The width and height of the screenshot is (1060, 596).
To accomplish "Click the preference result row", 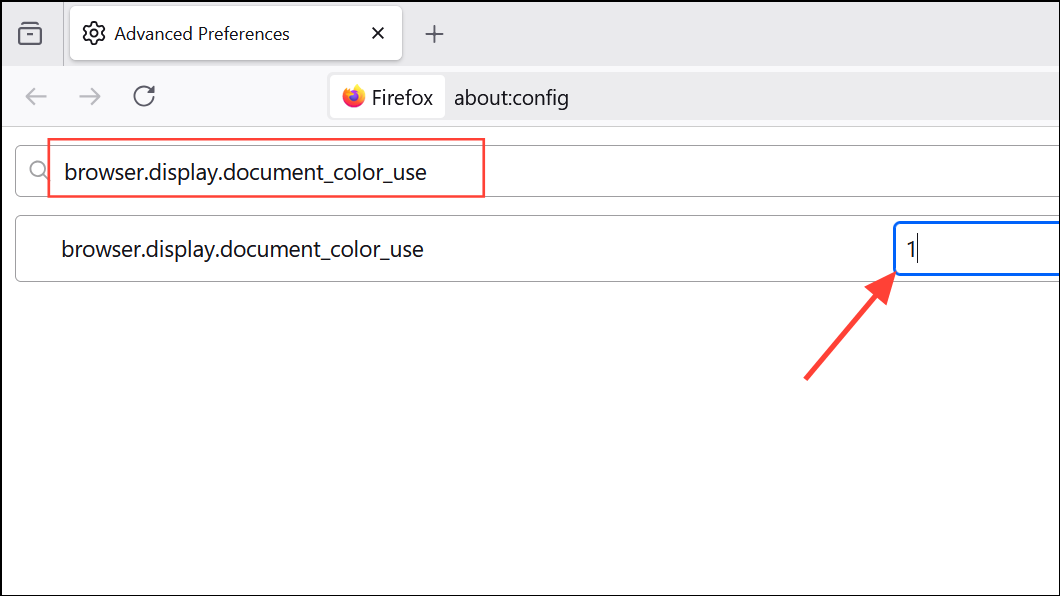I will click(450, 248).
